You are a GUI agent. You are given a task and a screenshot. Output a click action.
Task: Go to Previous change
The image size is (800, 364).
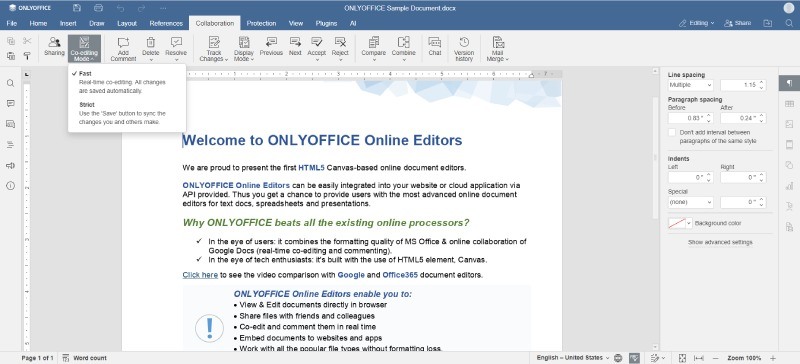(x=271, y=46)
